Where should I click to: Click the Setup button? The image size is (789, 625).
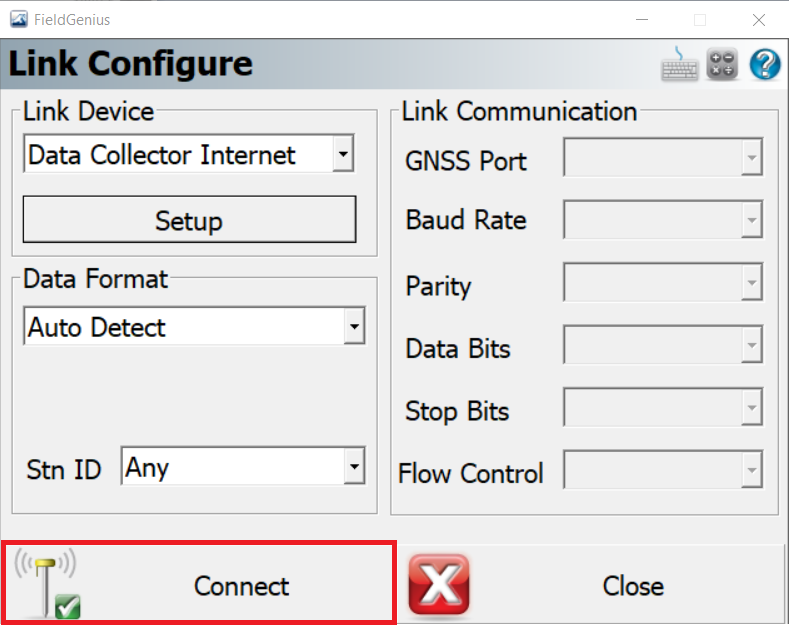[x=189, y=219]
